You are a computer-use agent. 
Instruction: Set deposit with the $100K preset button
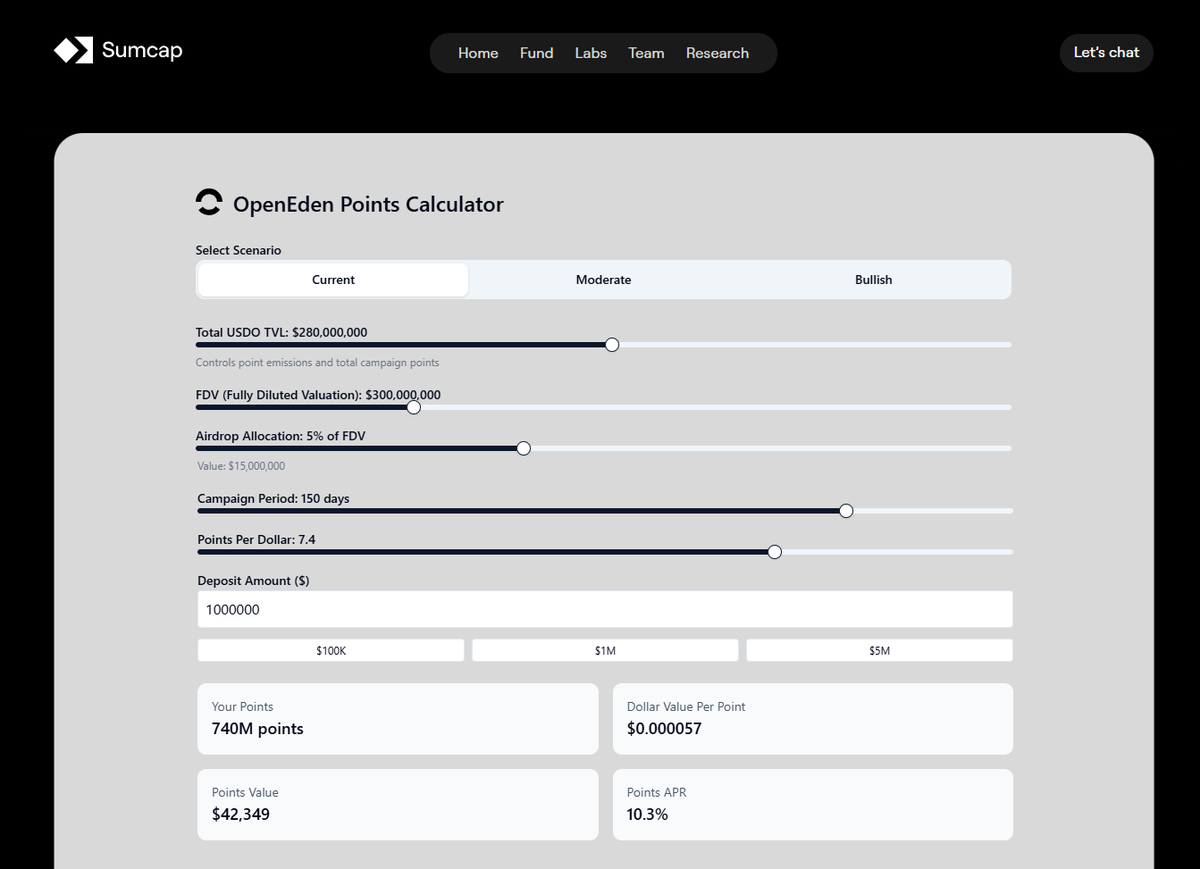point(331,650)
